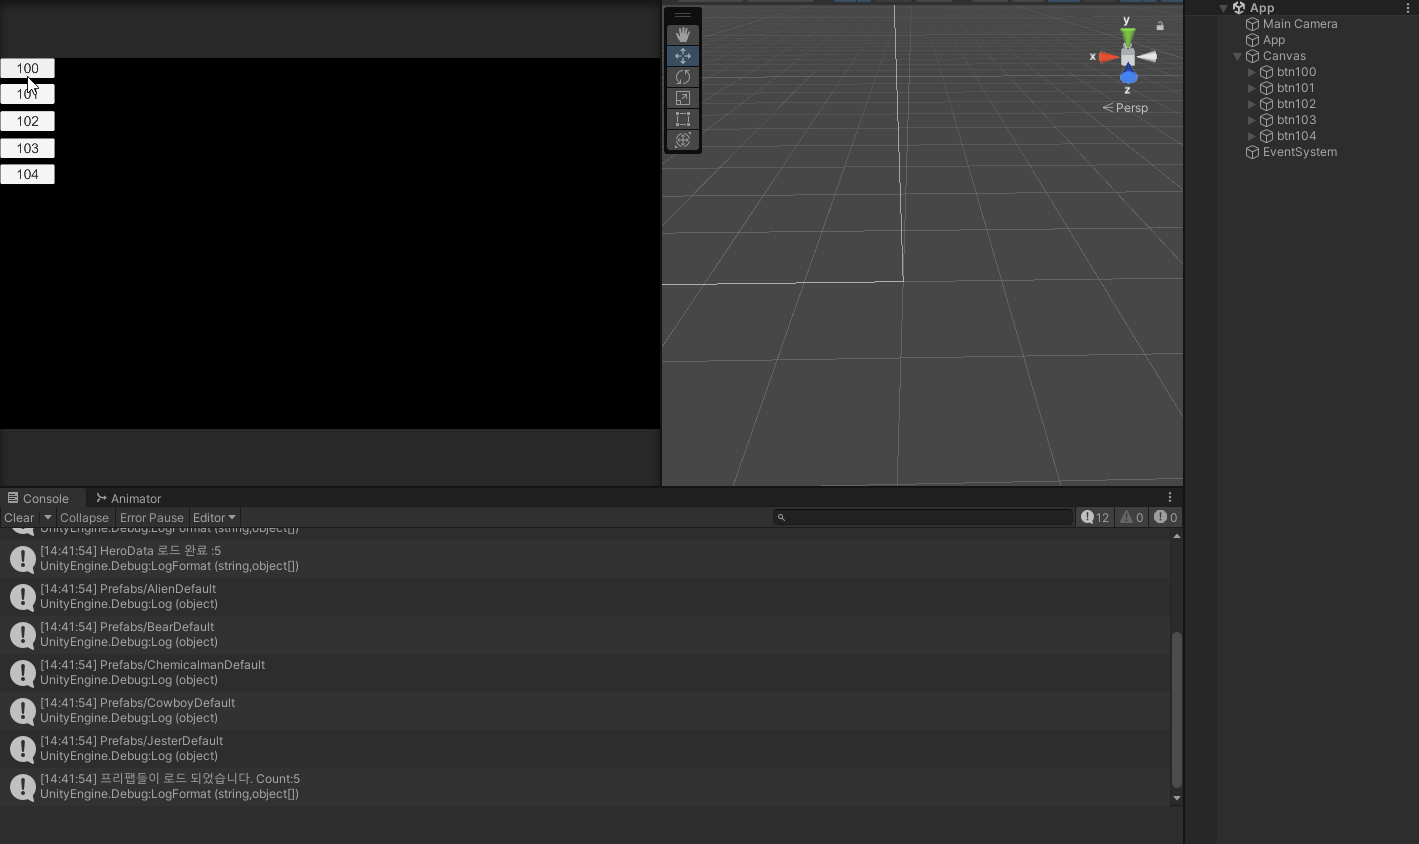1419x844 pixels.
Task: Switch Persp projection mode label
Action: point(1125,108)
